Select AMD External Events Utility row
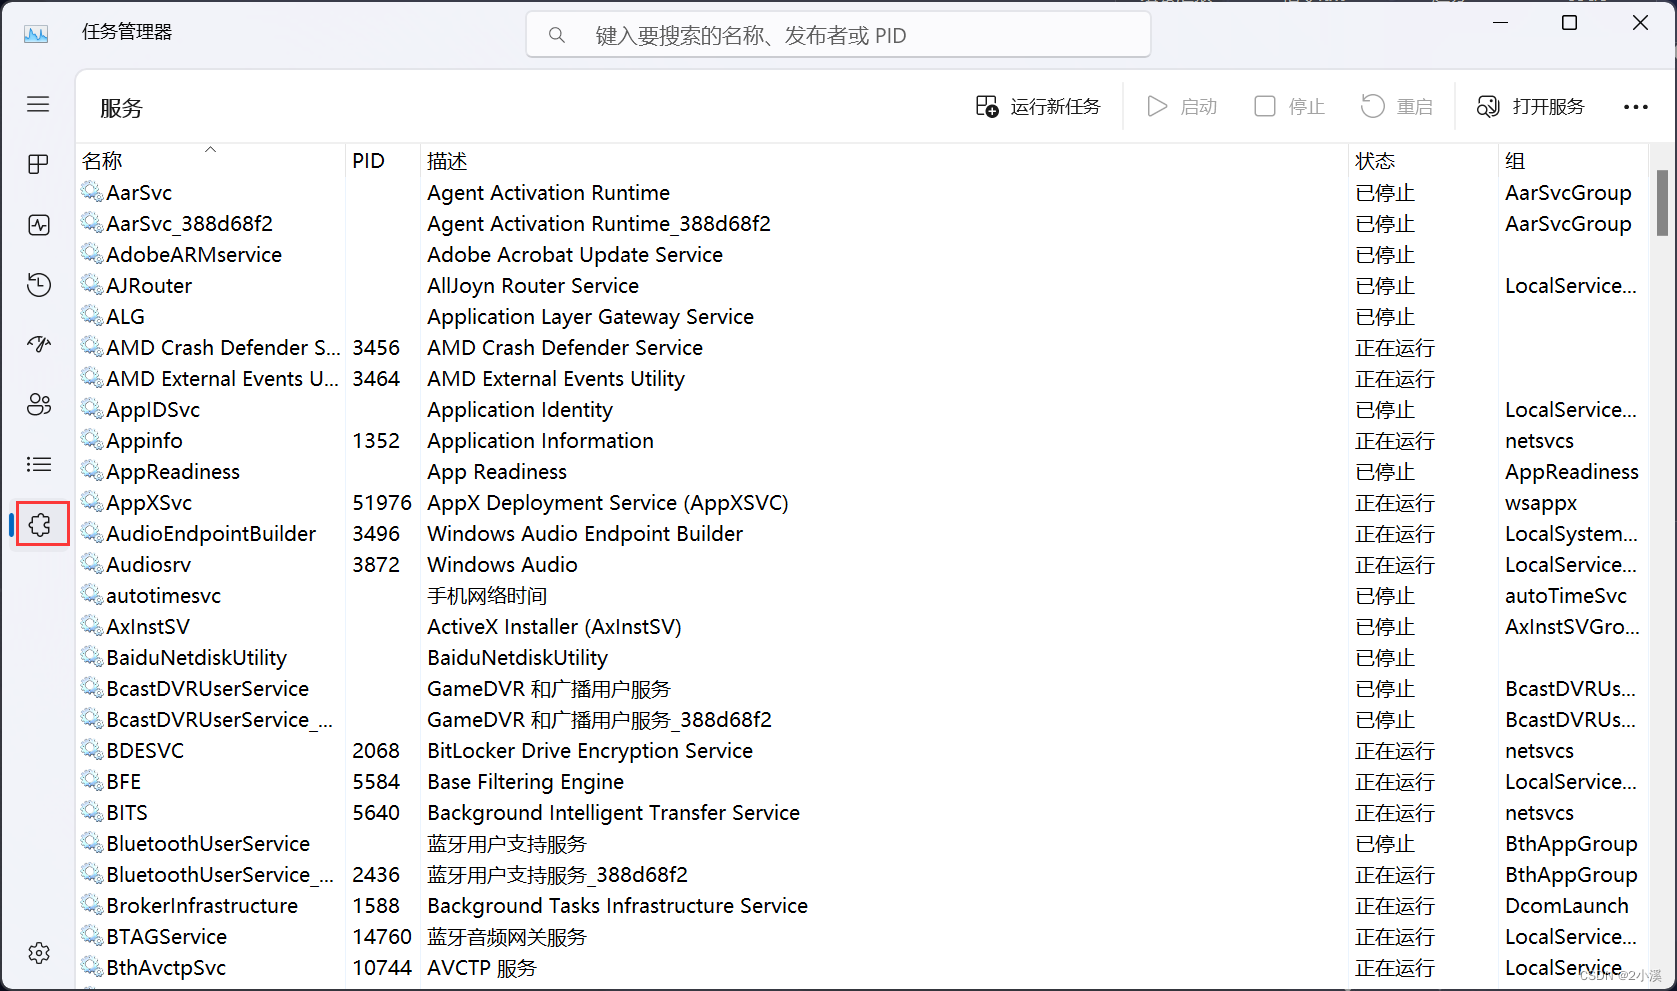The width and height of the screenshot is (1677, 991). click(x=863, y=379)
